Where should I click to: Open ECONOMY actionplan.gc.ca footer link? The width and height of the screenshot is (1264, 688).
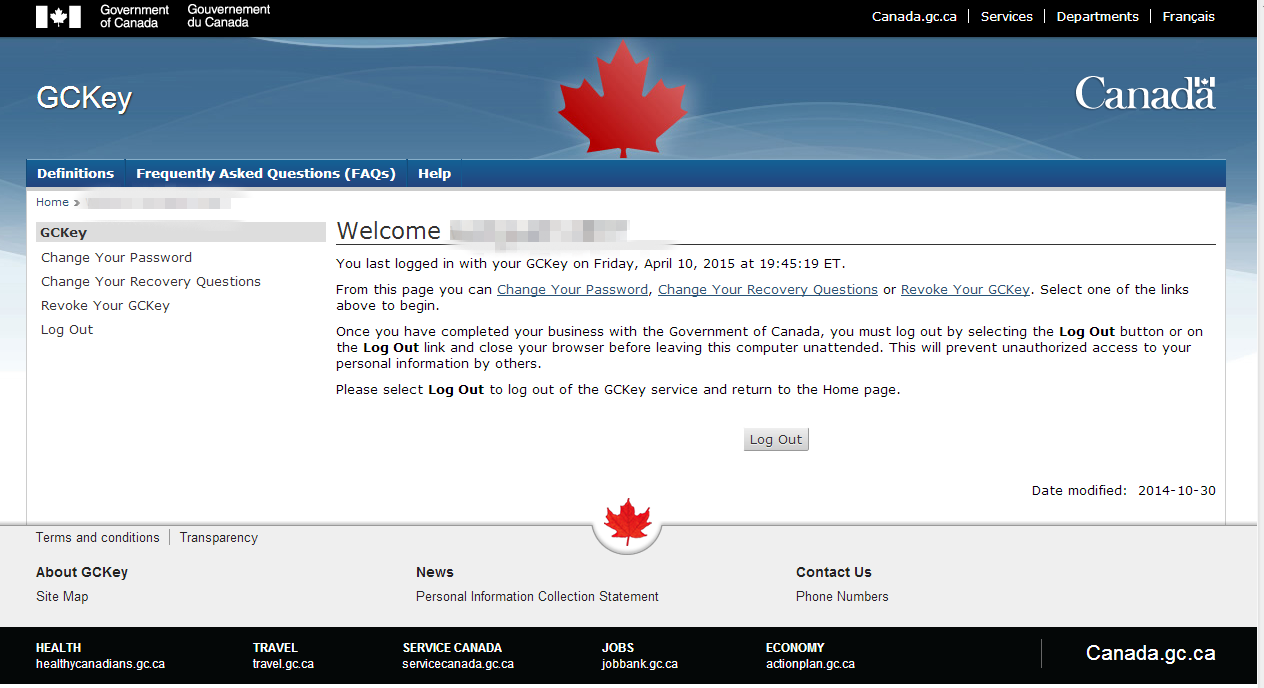coord(810,655)
